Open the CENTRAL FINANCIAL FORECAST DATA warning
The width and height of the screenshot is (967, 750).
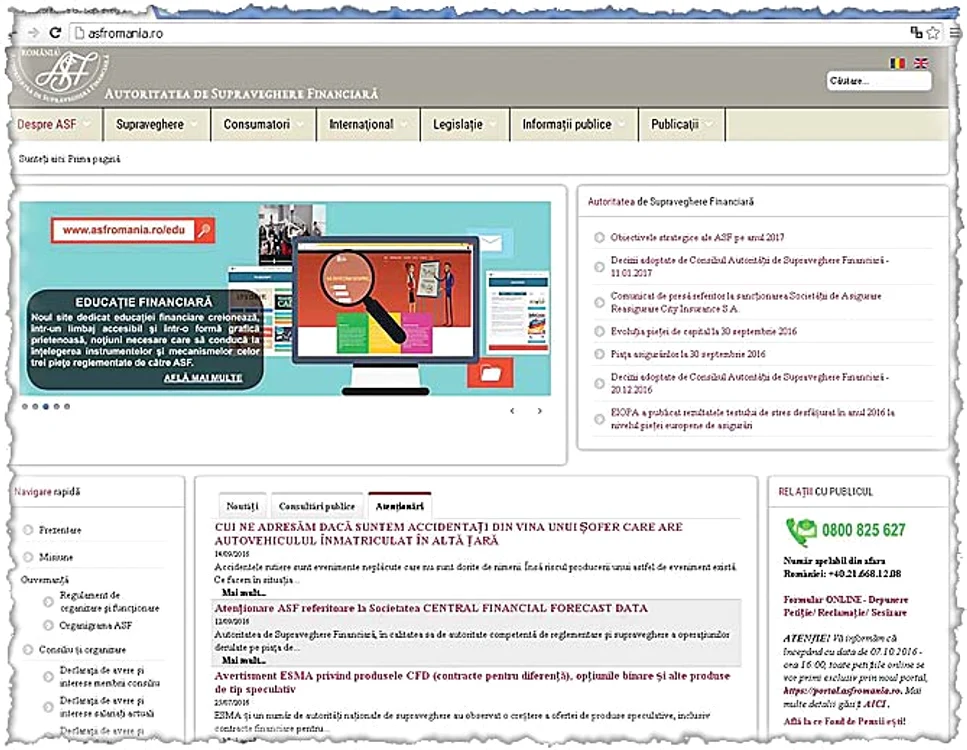(431, 608)
